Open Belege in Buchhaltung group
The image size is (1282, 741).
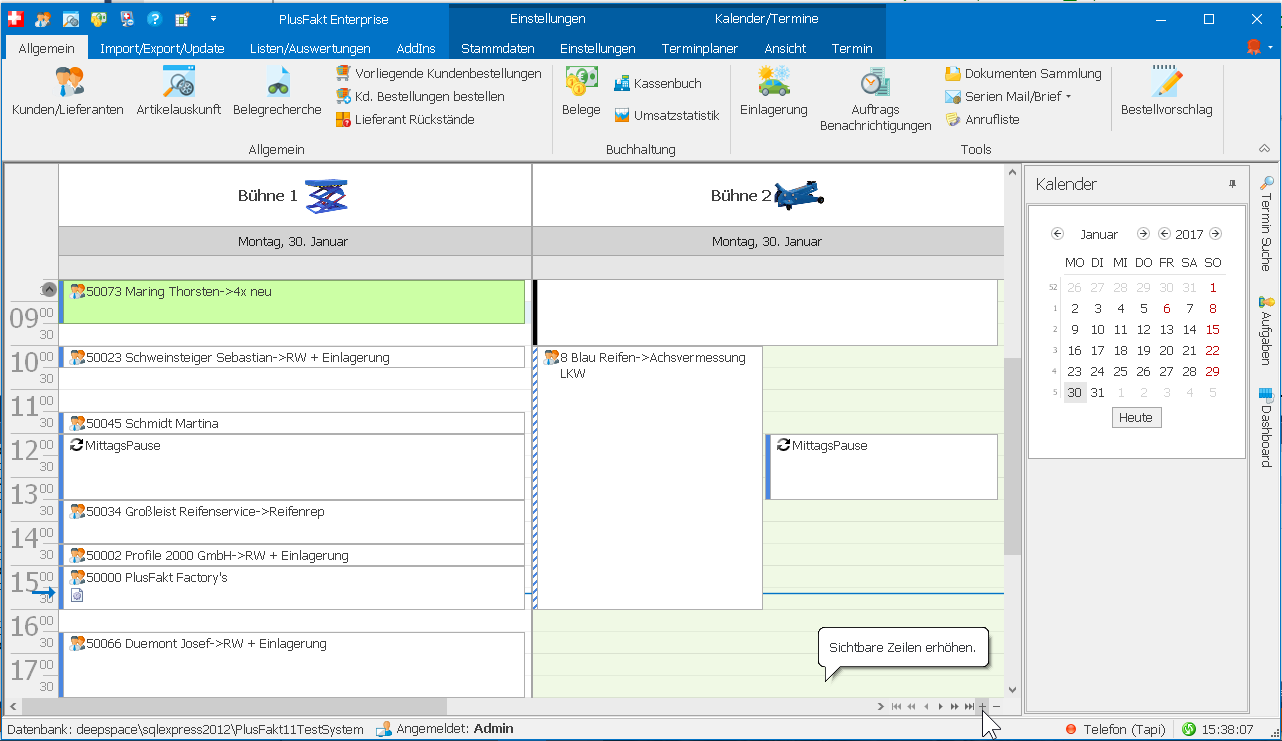tap(581, 91)
